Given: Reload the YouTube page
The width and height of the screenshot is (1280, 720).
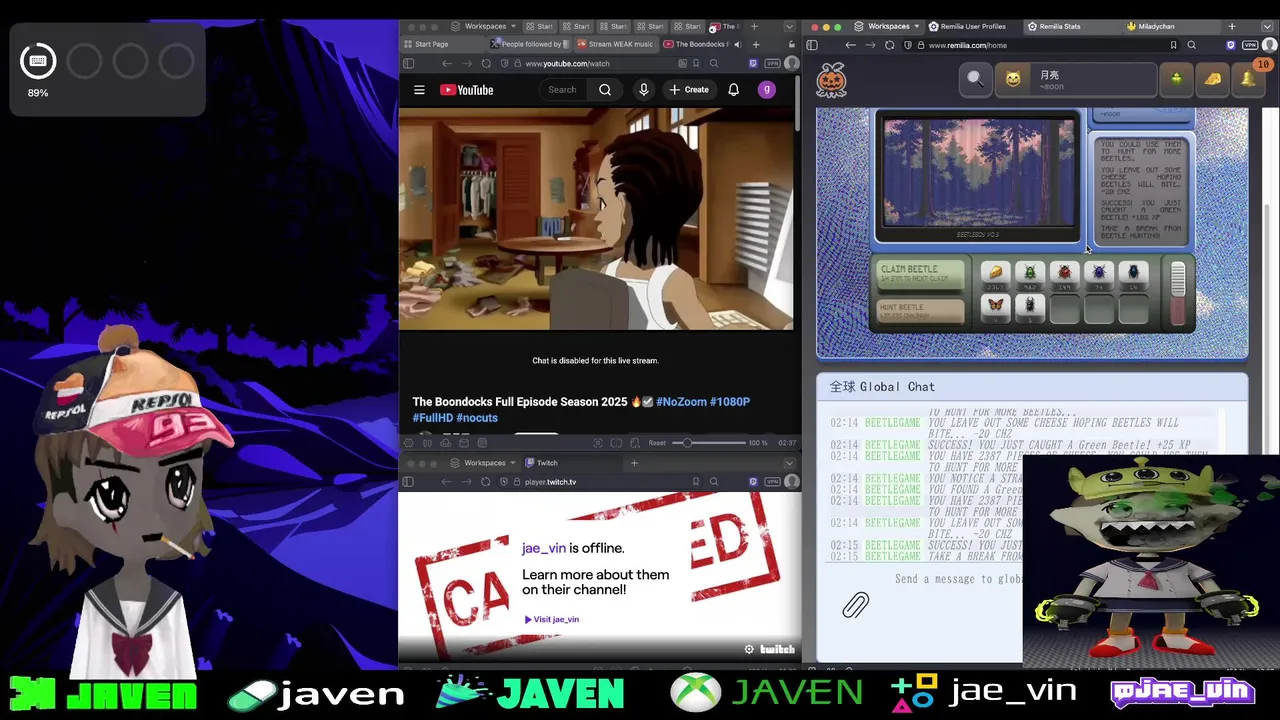Looking at the screenshot, I should [x=486, y=64].
